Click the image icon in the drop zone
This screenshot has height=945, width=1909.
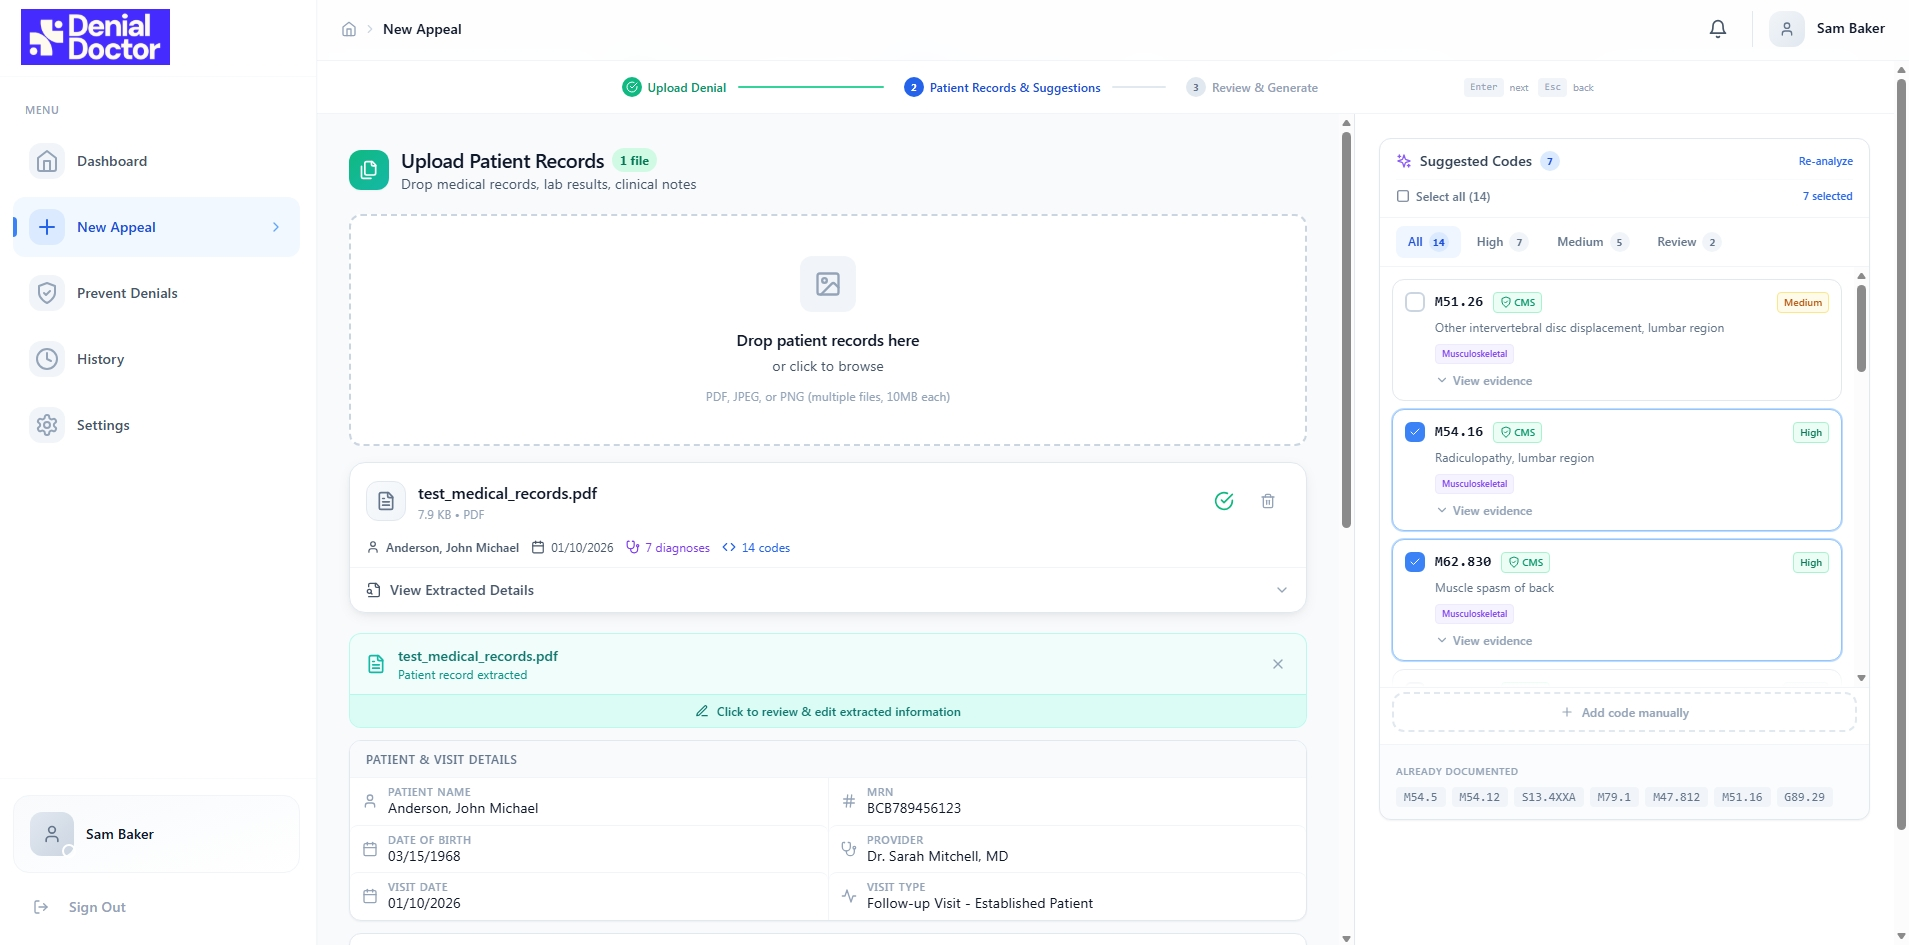tap(828, 284)
